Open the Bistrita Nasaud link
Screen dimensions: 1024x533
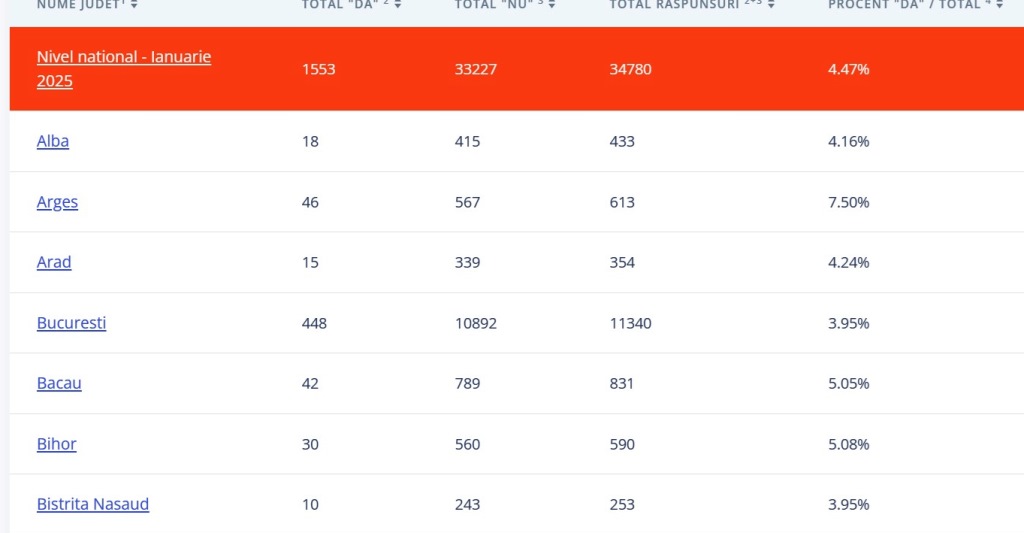pos(93,504)
